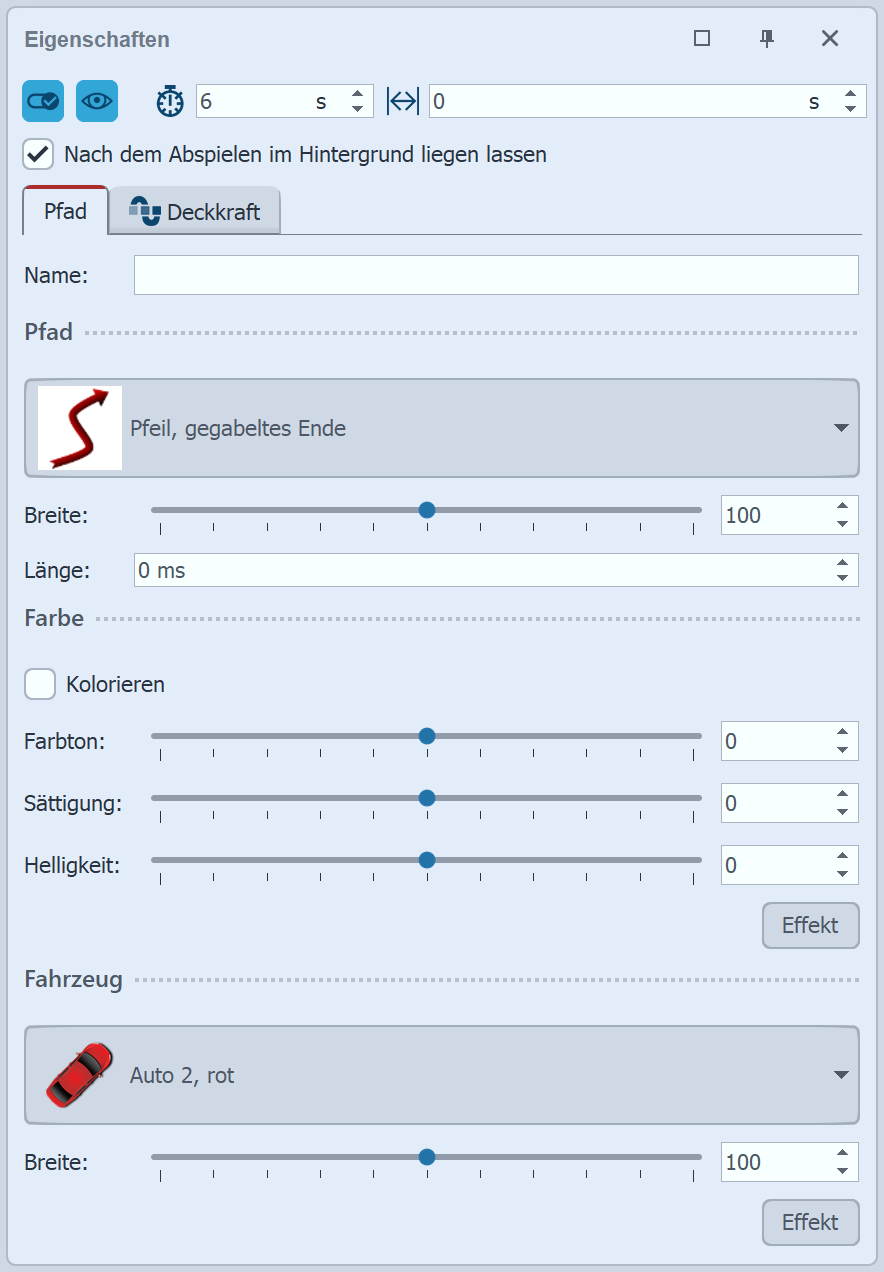Click the Deckkraft tab wave icon
The width and height of the screenshot is (884, 1272).
pos(145,211)
